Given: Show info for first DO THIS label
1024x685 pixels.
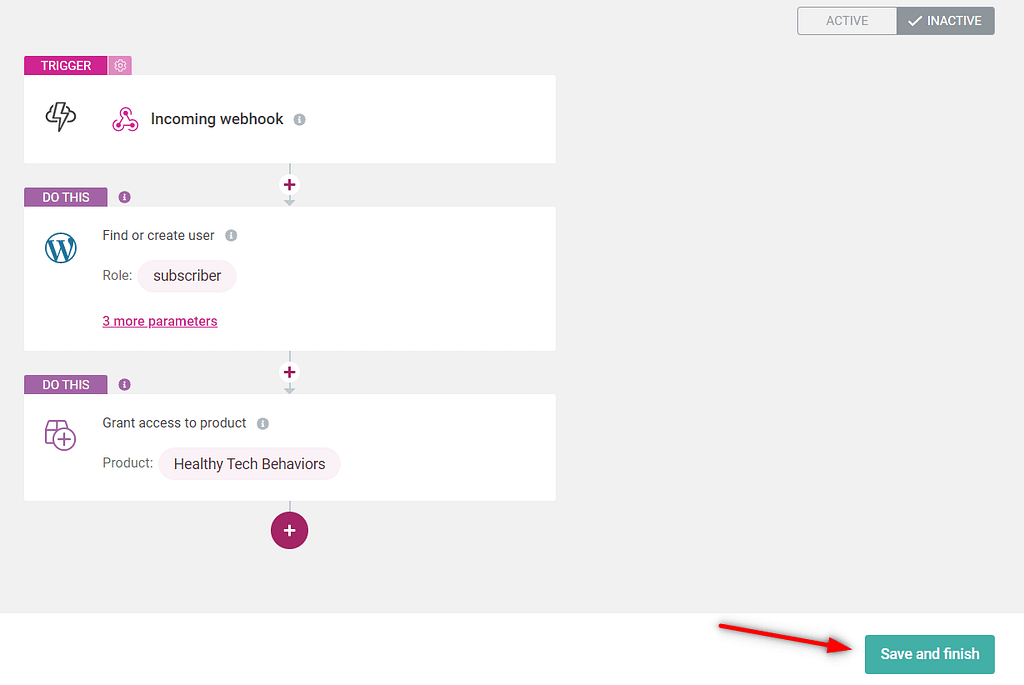Looking at the screenshot, I should [x=125, y=197].
